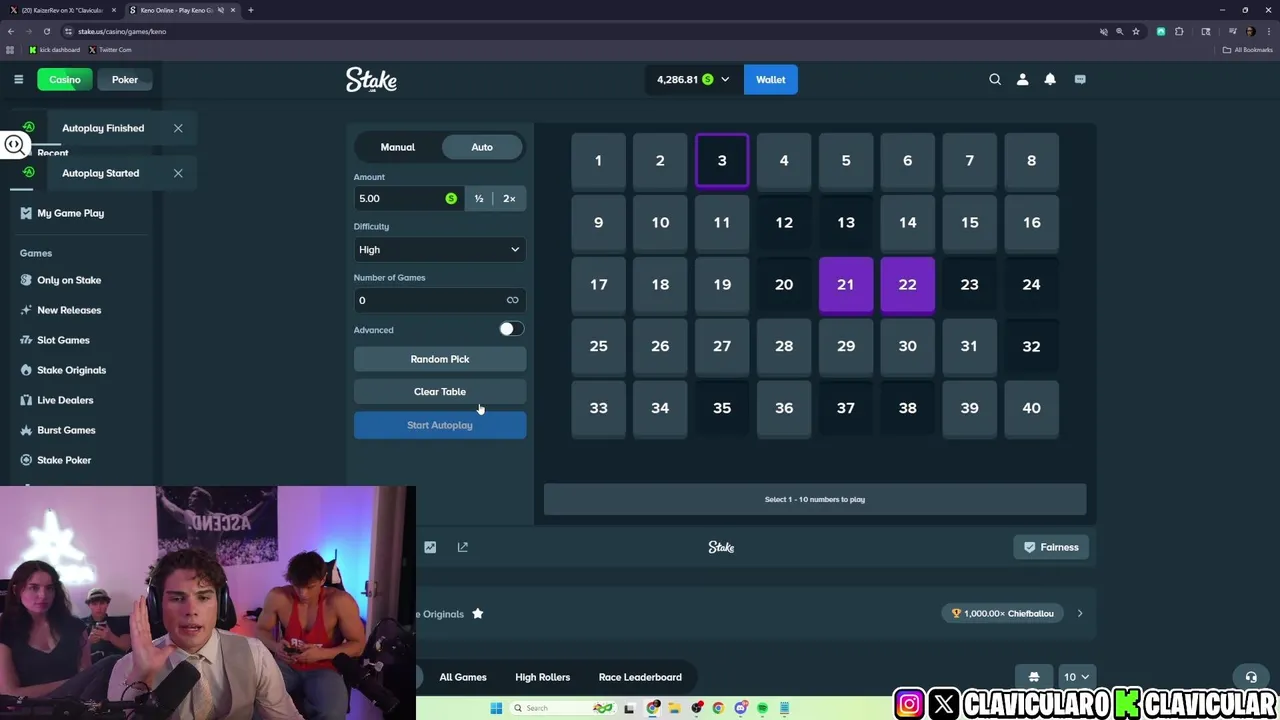
Task: Select keno number 17
Action: tap(598, 285)
